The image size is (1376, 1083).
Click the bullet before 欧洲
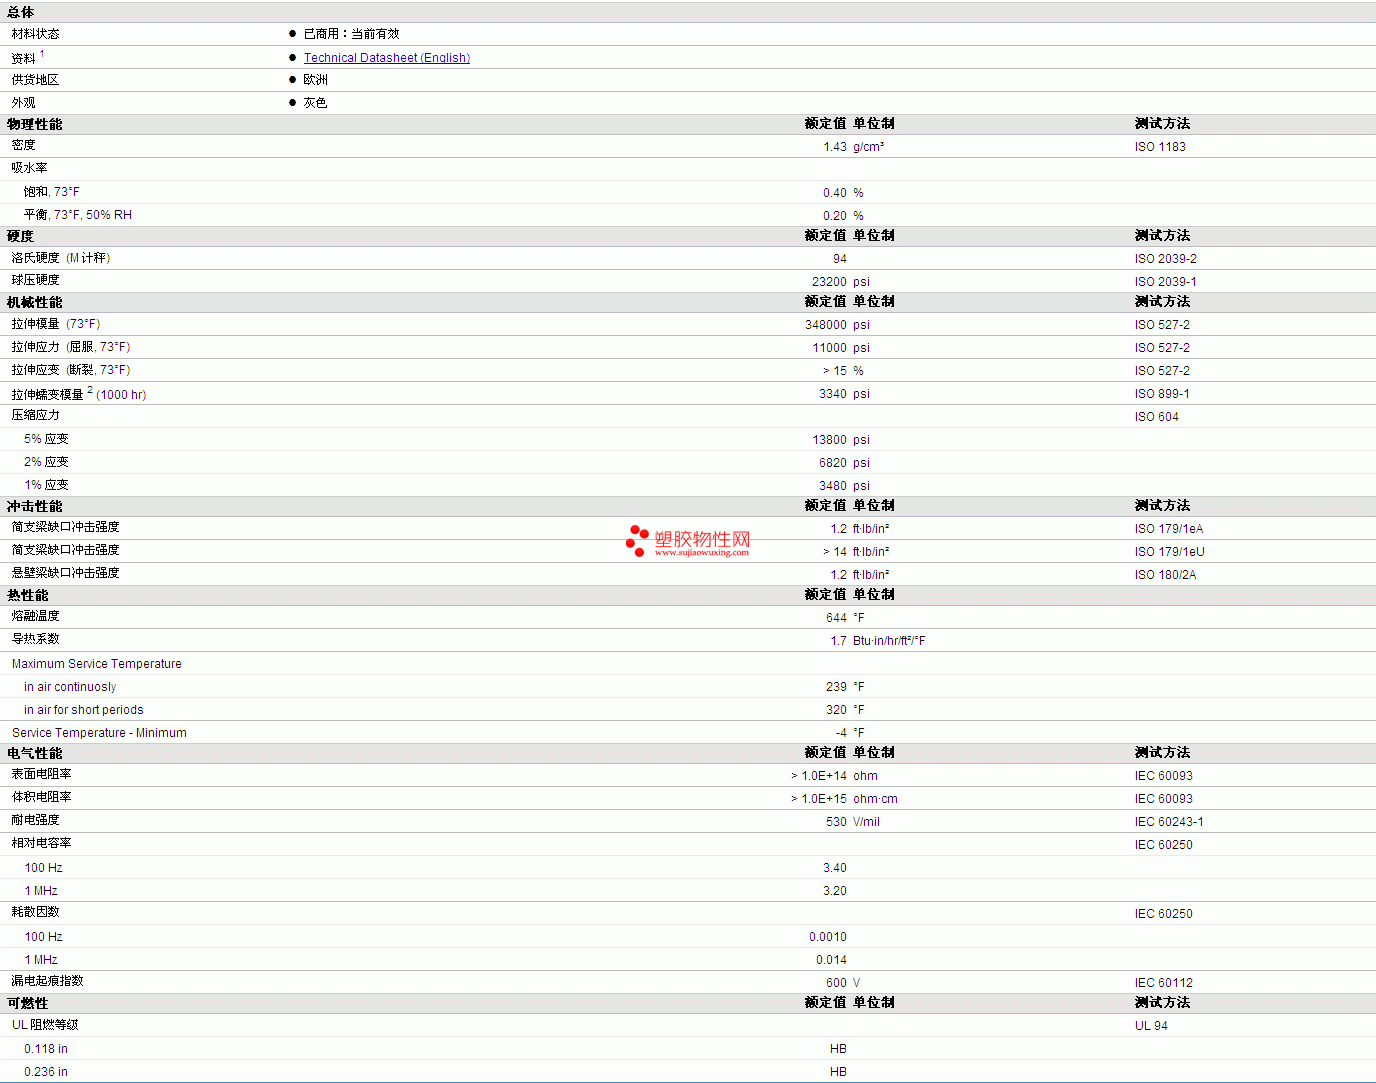(x=293, y=80)
